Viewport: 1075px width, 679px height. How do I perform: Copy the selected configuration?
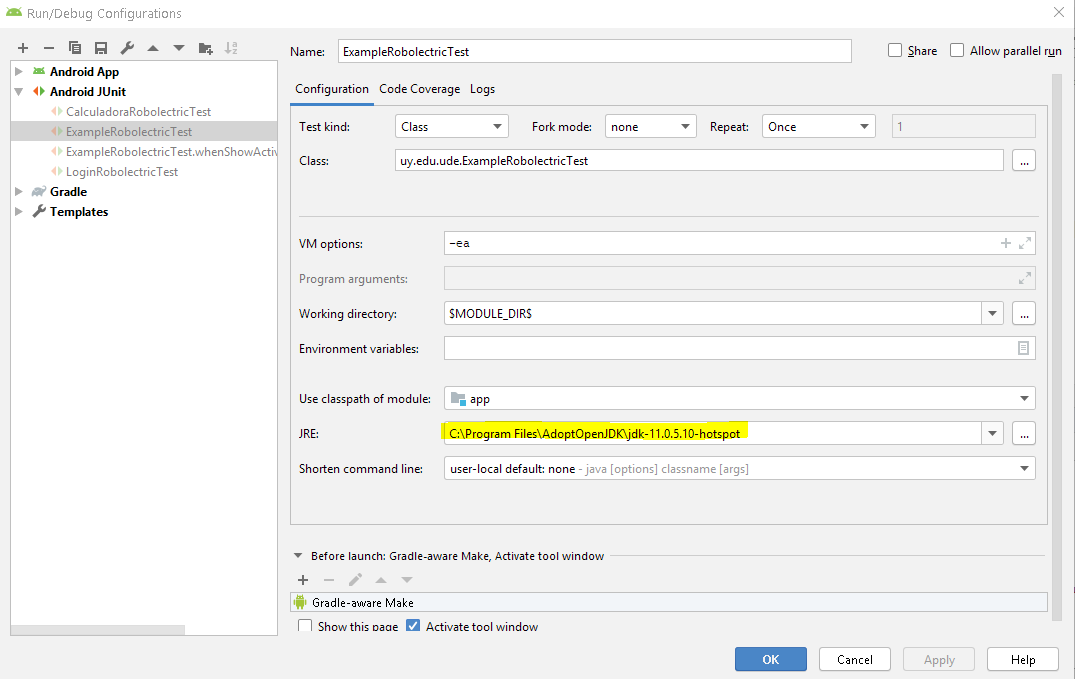(75, 48)
